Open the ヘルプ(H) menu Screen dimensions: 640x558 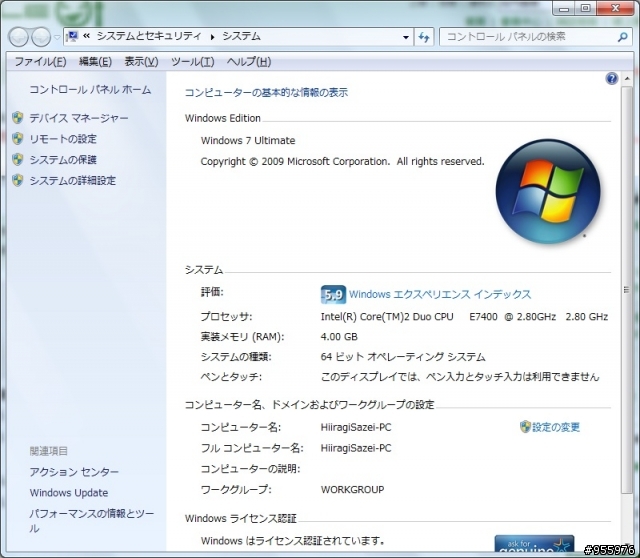coord(249,62)
